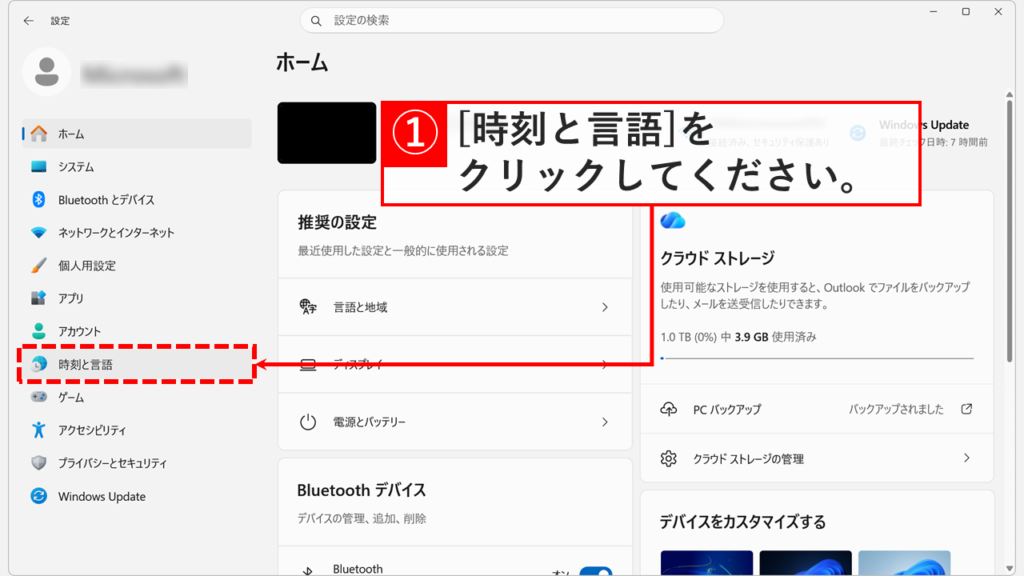Click the 言語と地域 language icon

tap(308, 307)
